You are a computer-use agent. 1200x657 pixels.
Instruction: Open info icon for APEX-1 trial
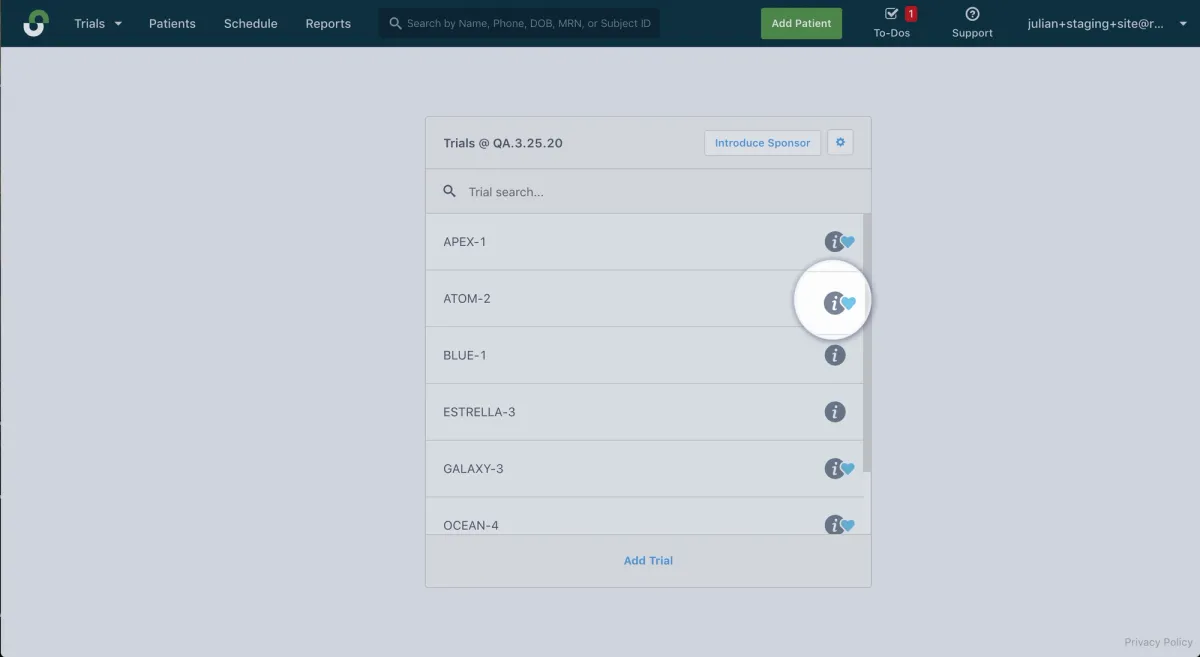coord(832,242)
